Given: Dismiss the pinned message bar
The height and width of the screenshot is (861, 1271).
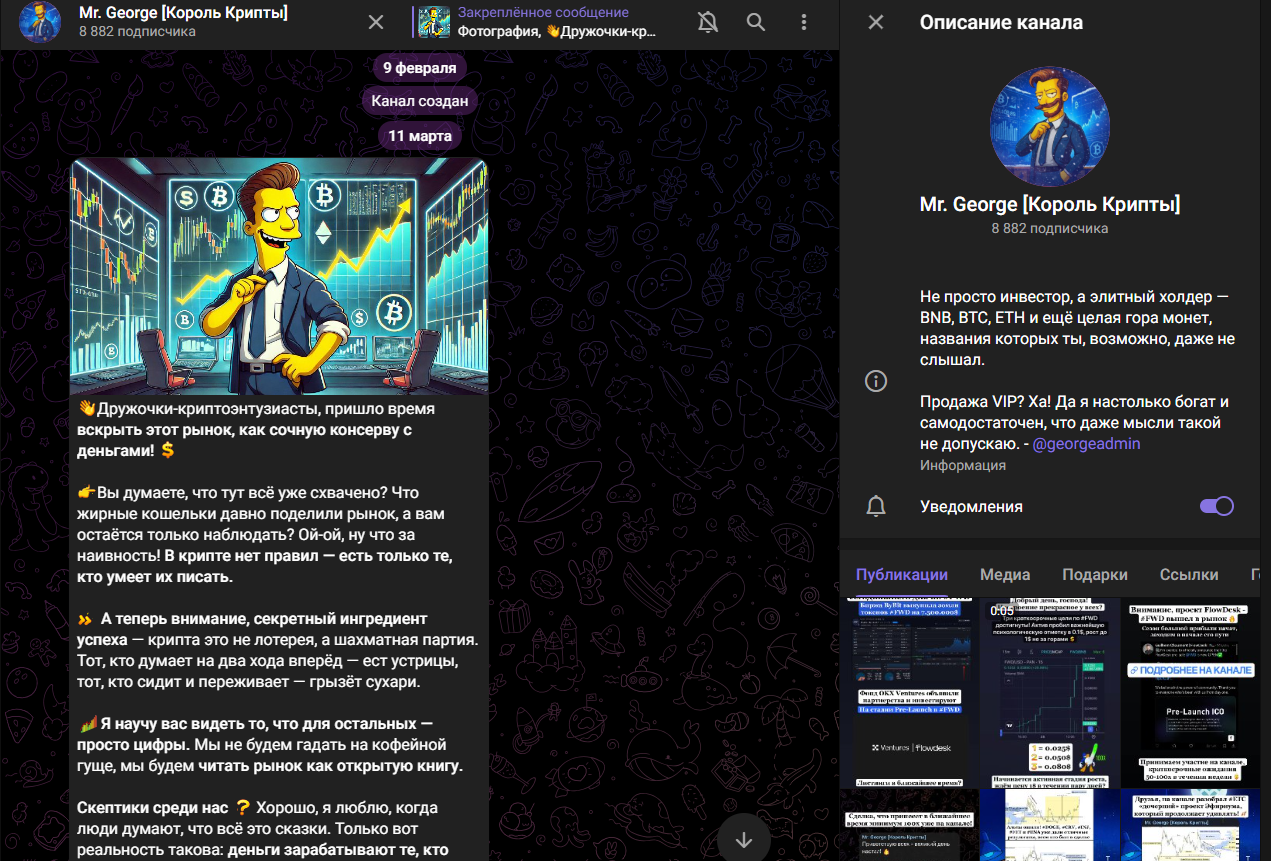Looking at the screenshot, I should click(375, 22).
